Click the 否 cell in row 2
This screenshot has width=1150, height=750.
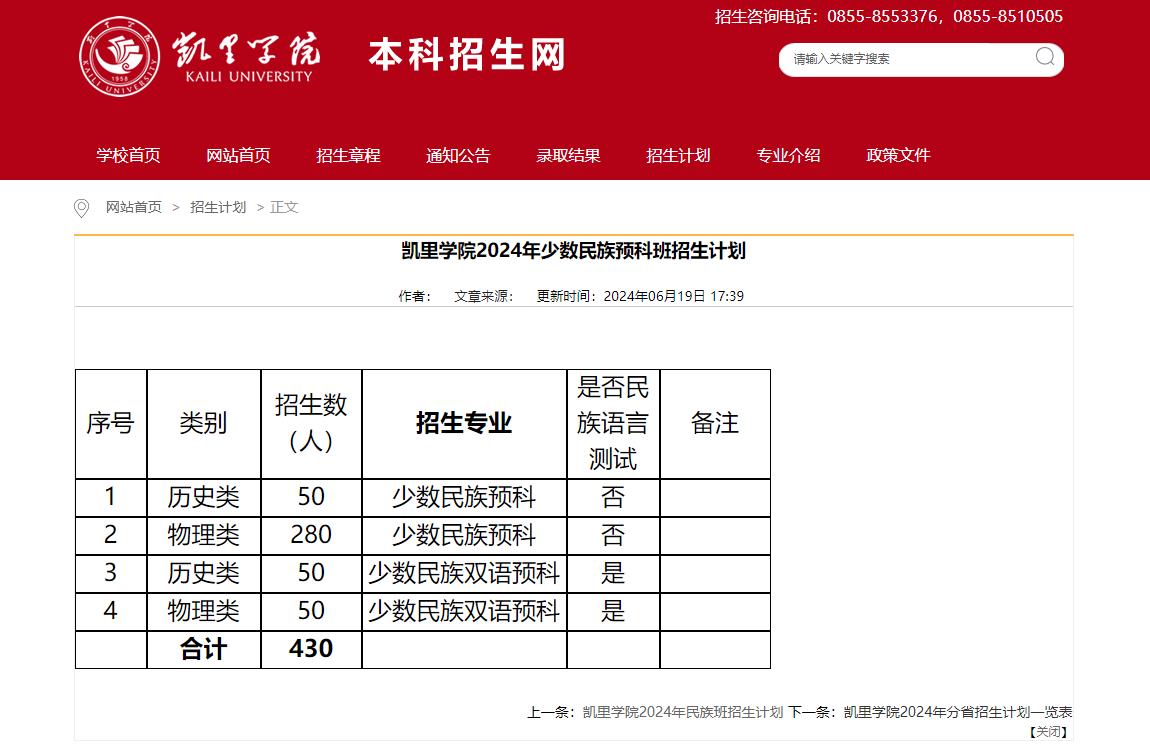[613, 535]
